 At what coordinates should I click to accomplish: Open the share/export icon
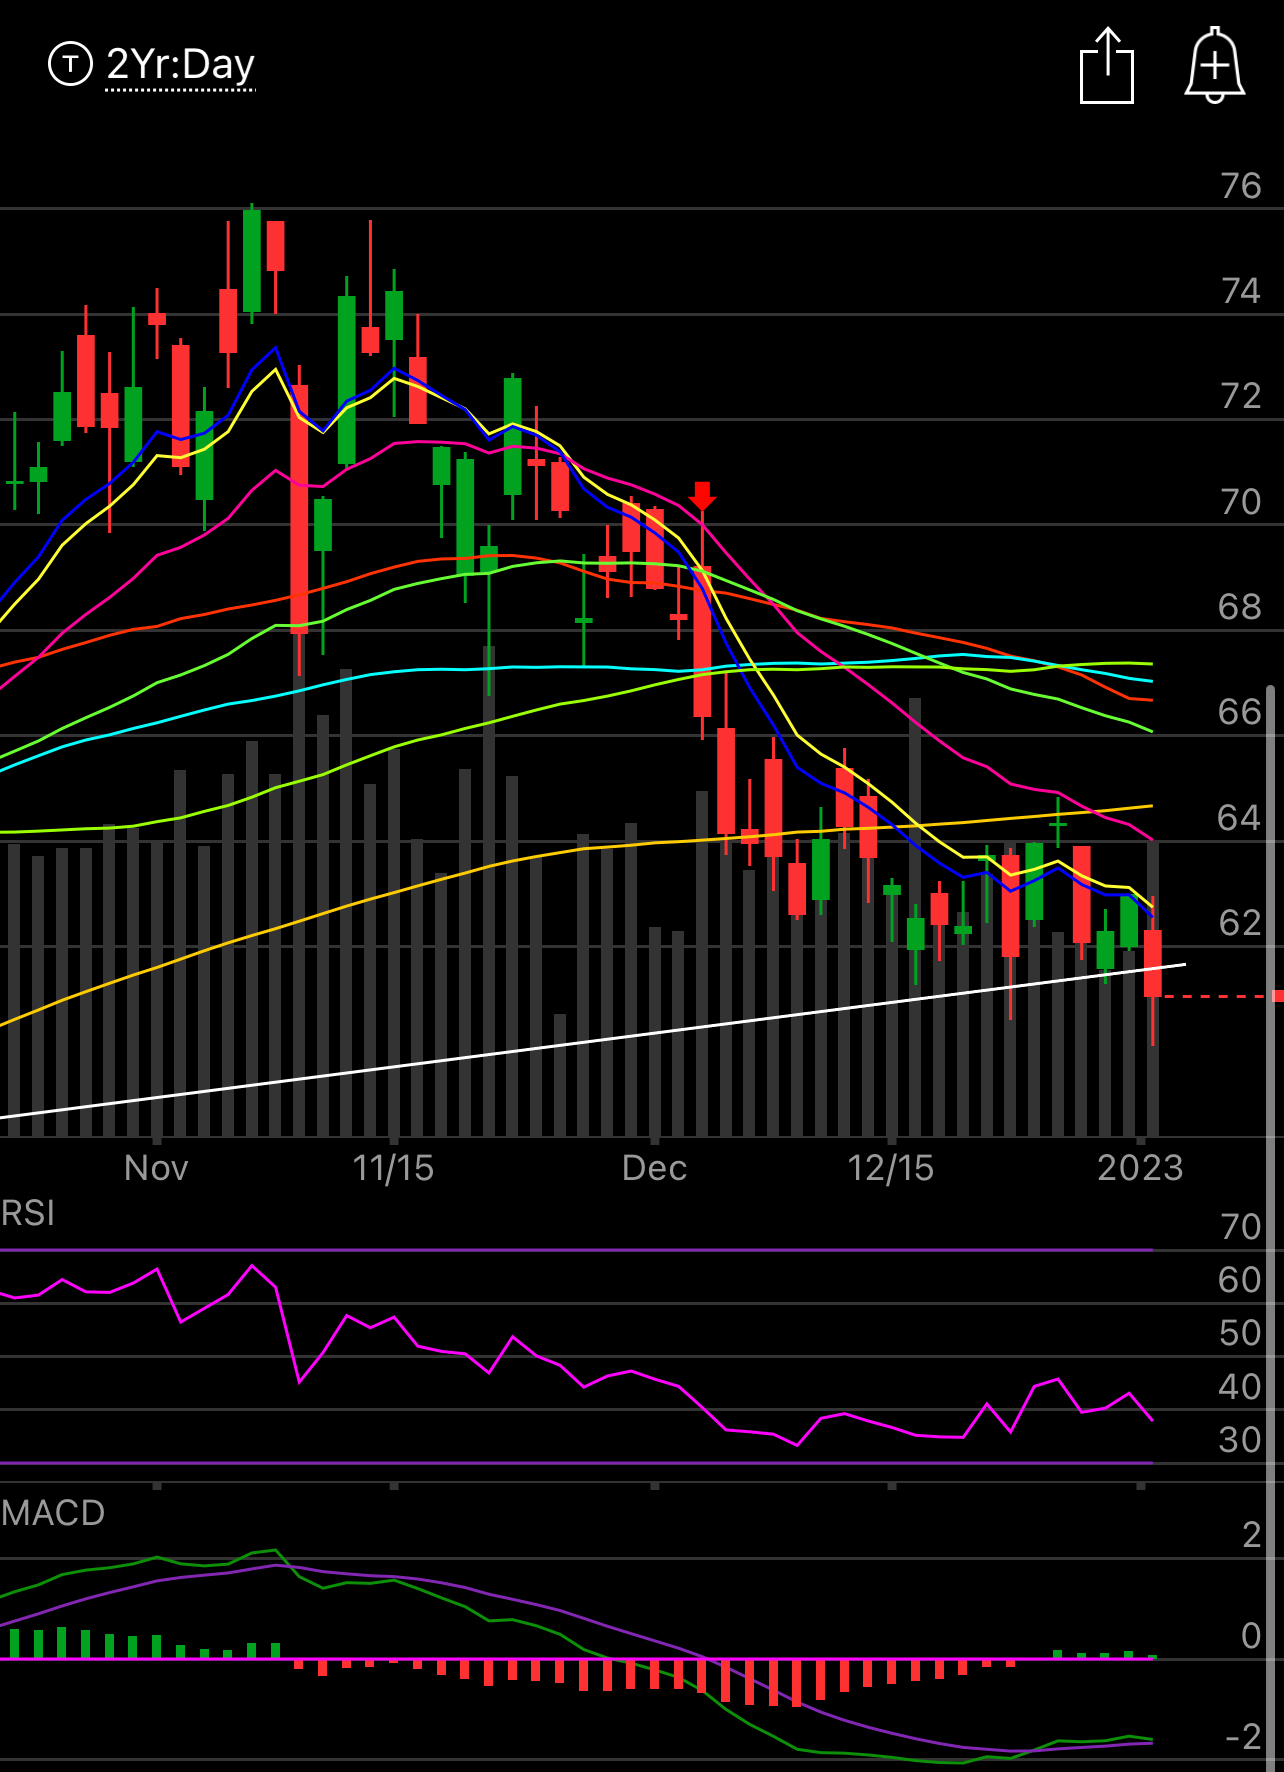[1107, 65]
